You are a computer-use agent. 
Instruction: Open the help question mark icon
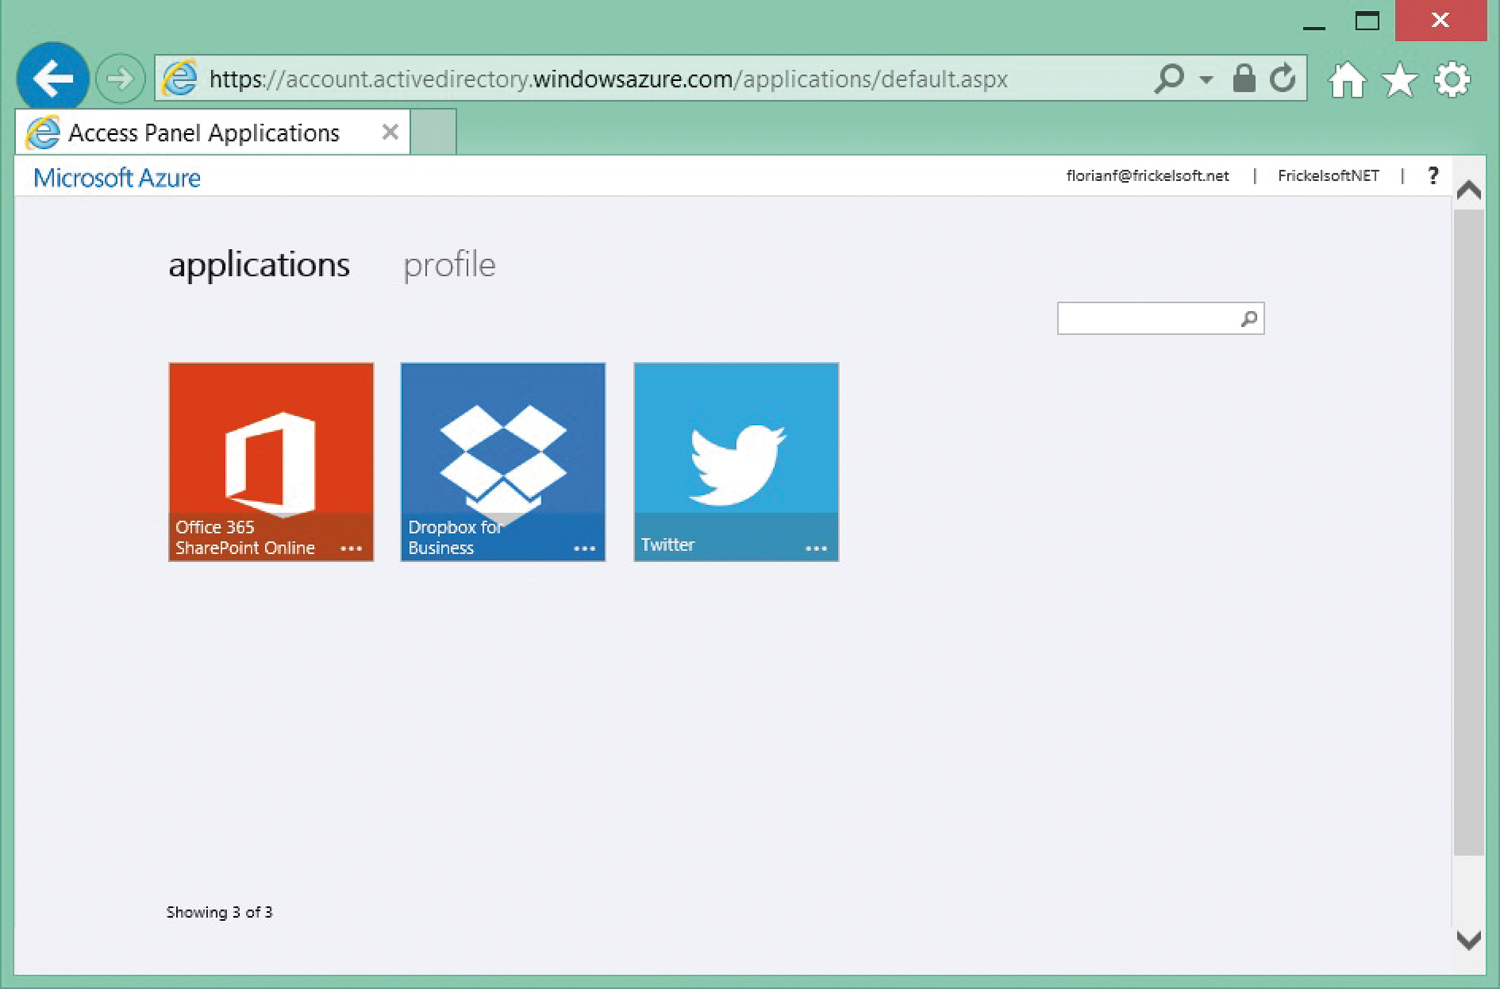pos(1433,175)
